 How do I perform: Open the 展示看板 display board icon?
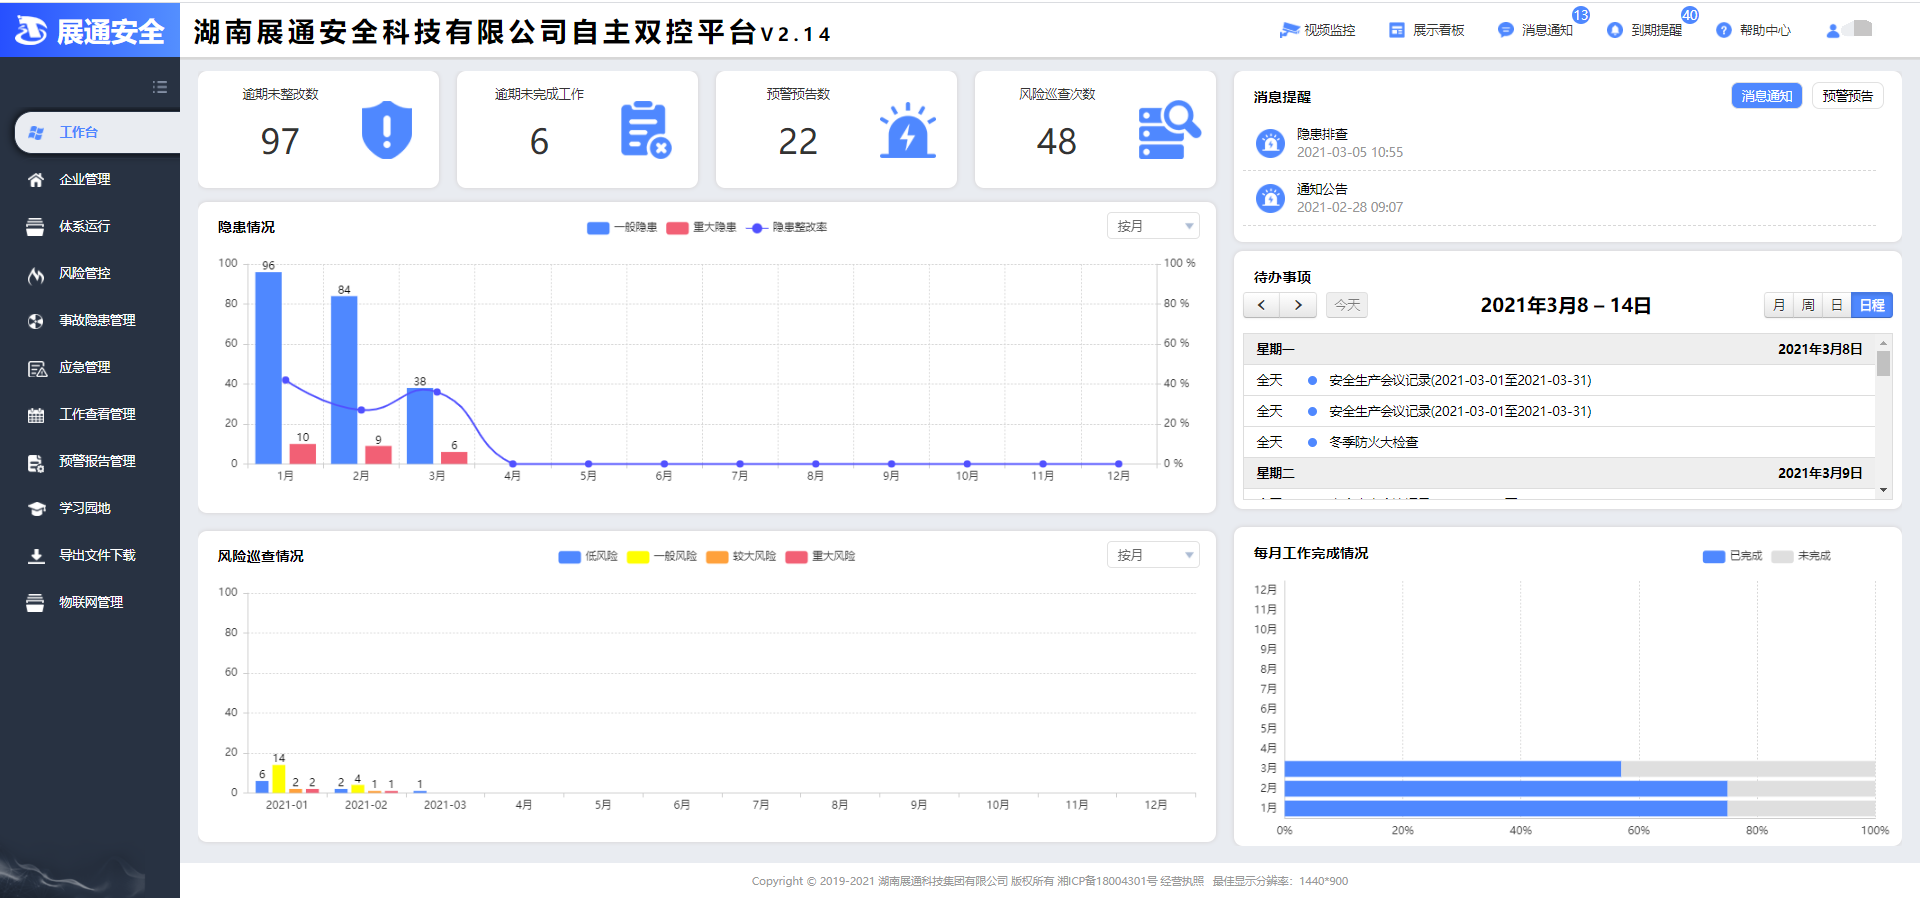click(1397, 30)
